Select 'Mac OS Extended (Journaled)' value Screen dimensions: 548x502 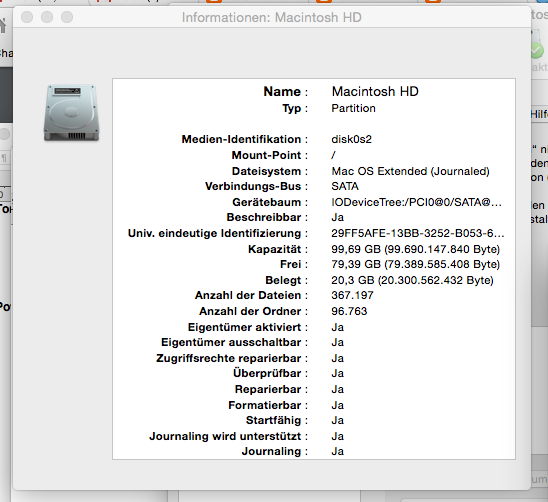[410, 171]
